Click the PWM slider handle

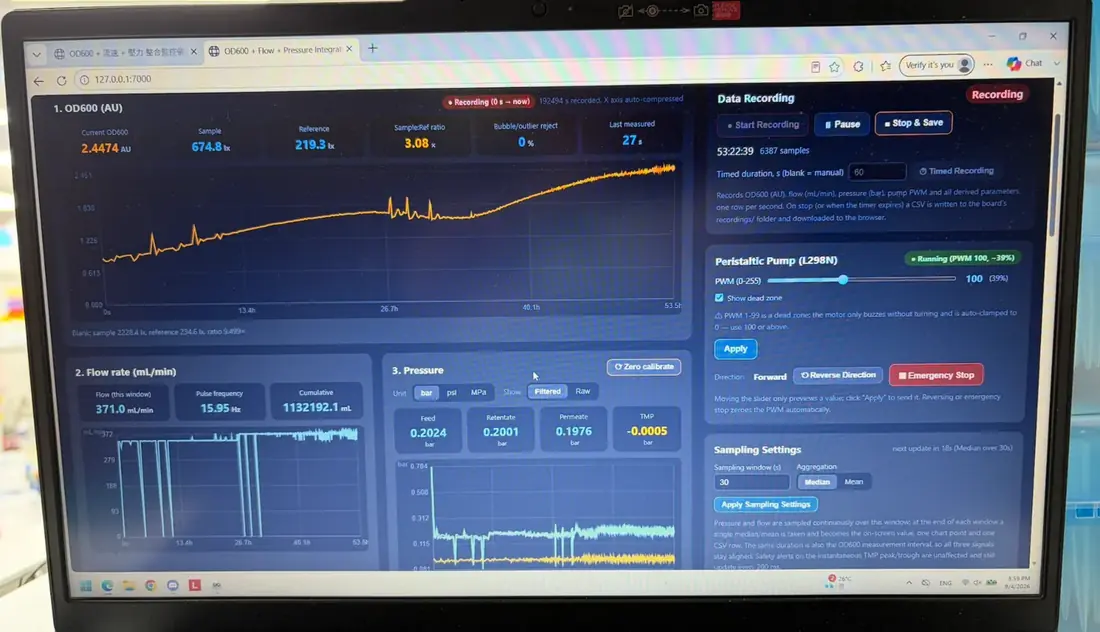[x=843, y=280]
